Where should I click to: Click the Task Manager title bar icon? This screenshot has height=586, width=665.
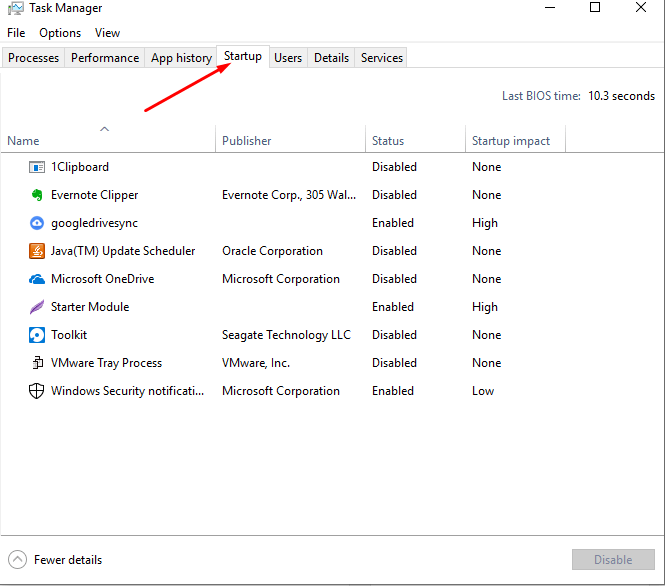(x=16, y=8)
